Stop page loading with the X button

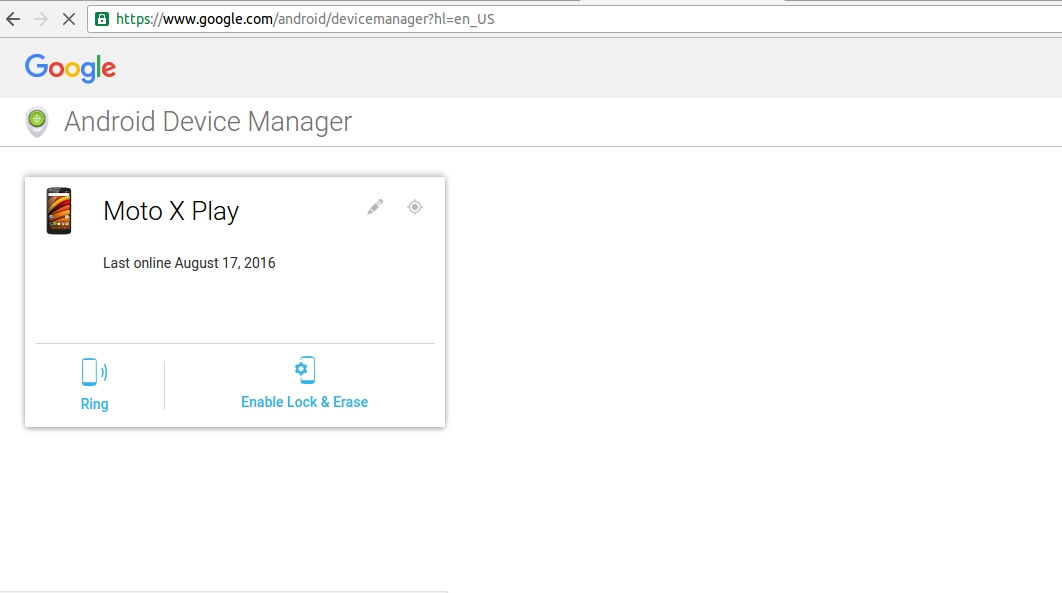point(68,19)
